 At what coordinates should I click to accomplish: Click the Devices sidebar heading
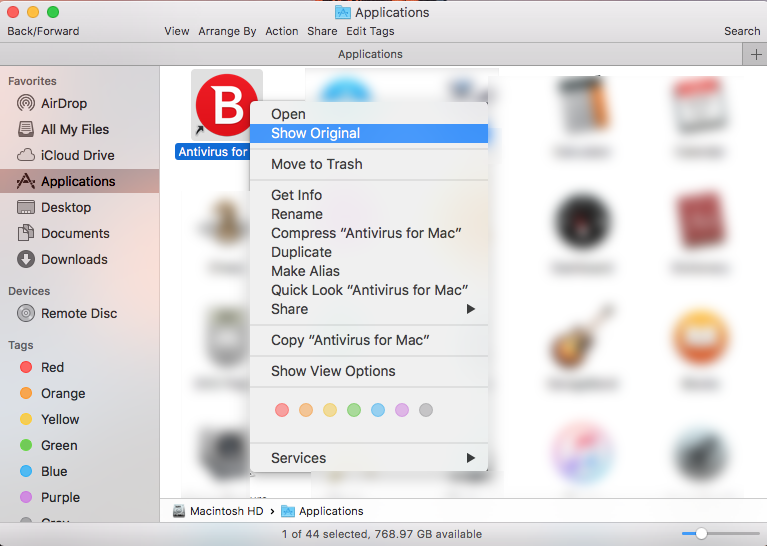point(29,291)
